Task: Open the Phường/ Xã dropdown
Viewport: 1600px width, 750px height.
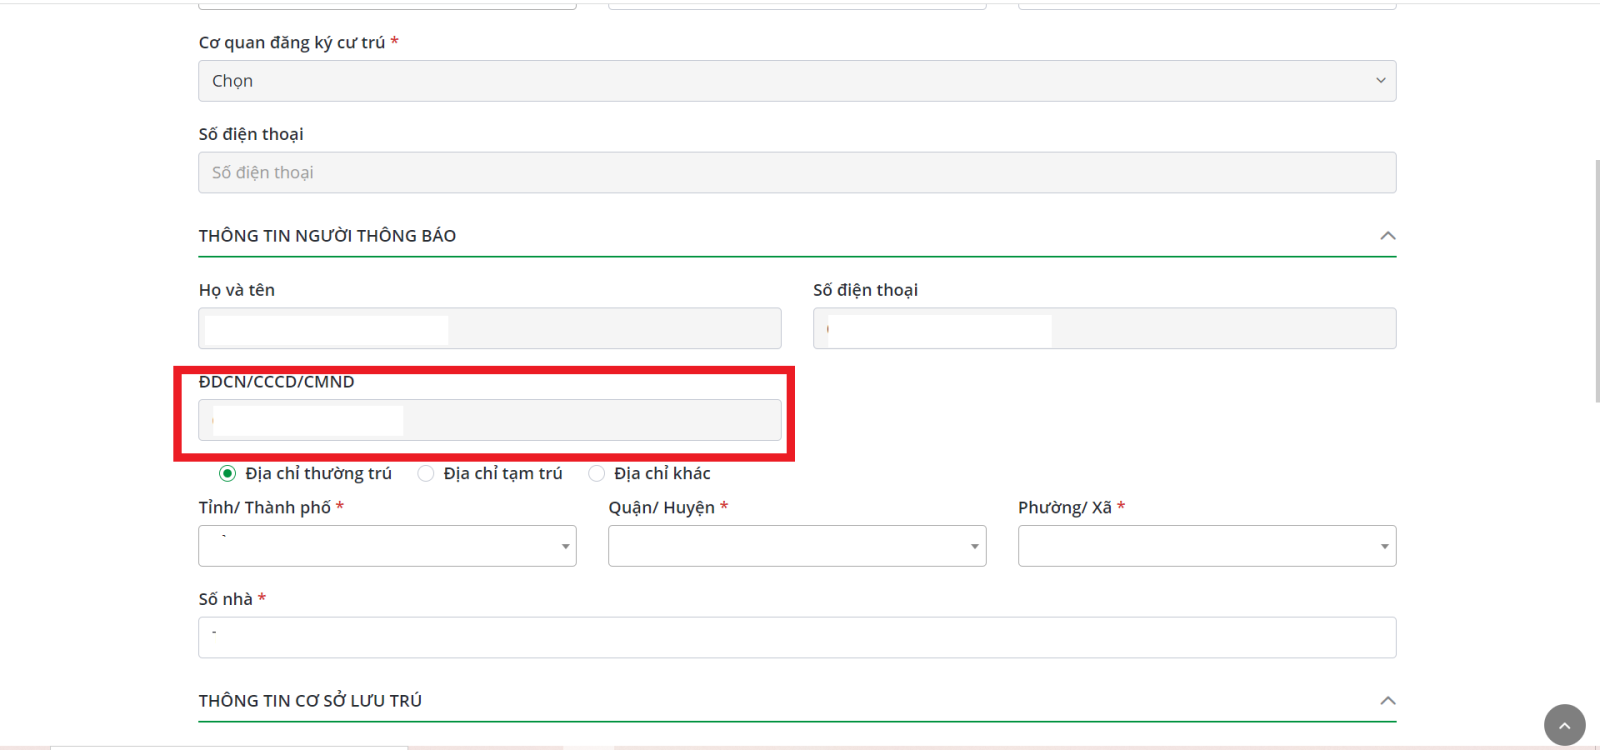Action: 1207,546
